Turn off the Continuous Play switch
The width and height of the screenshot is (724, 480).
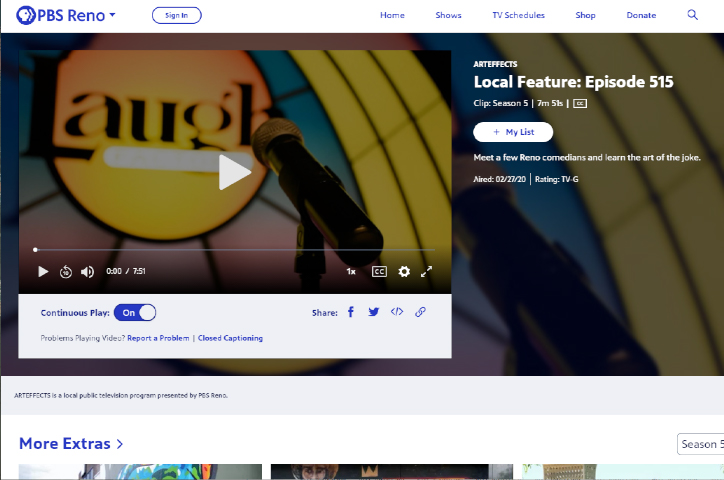tap(135, 312)
